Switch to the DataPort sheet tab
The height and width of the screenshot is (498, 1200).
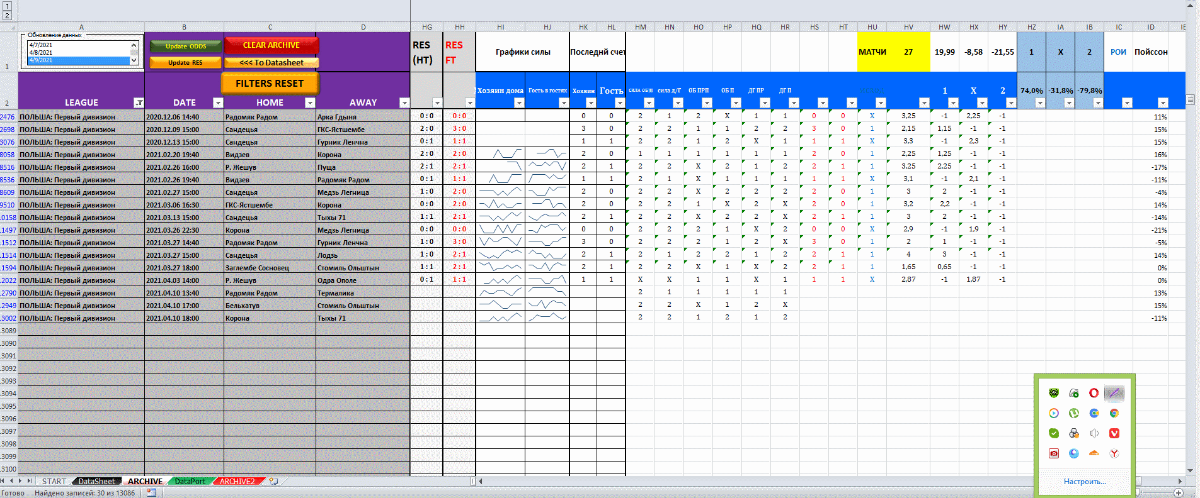(188, 481)
